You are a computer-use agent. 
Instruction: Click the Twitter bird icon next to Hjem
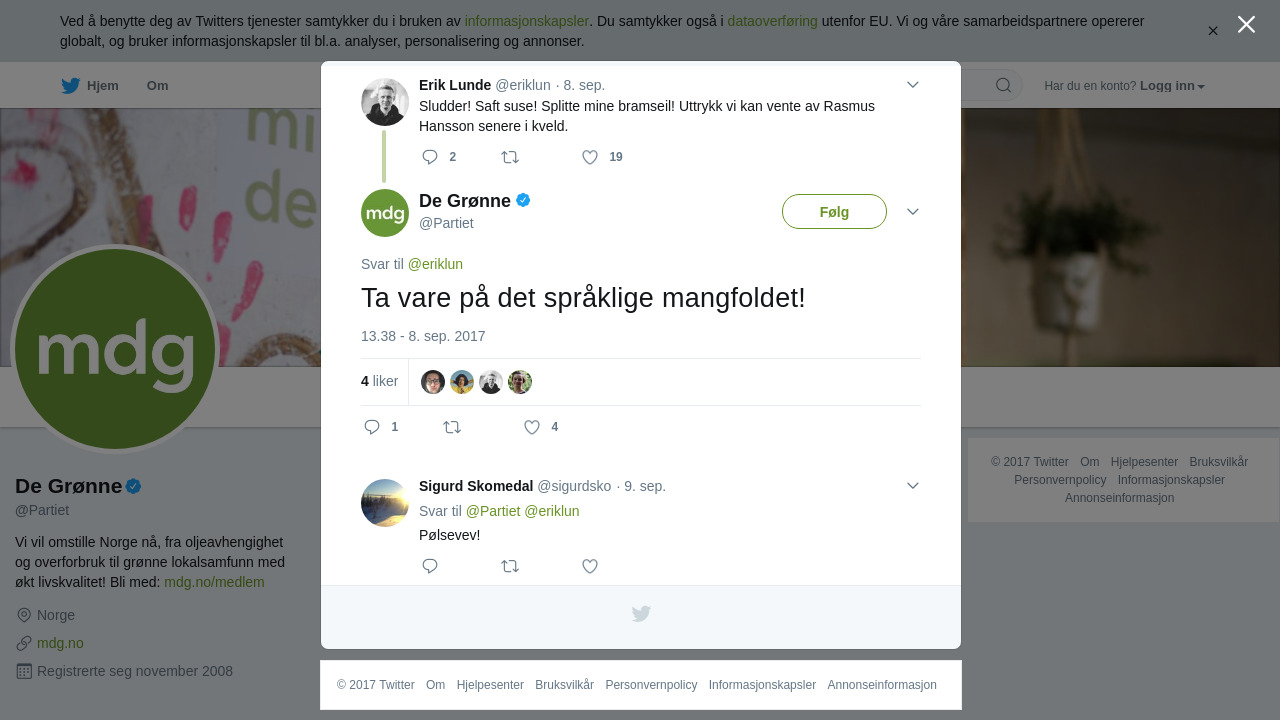[70, 86]
